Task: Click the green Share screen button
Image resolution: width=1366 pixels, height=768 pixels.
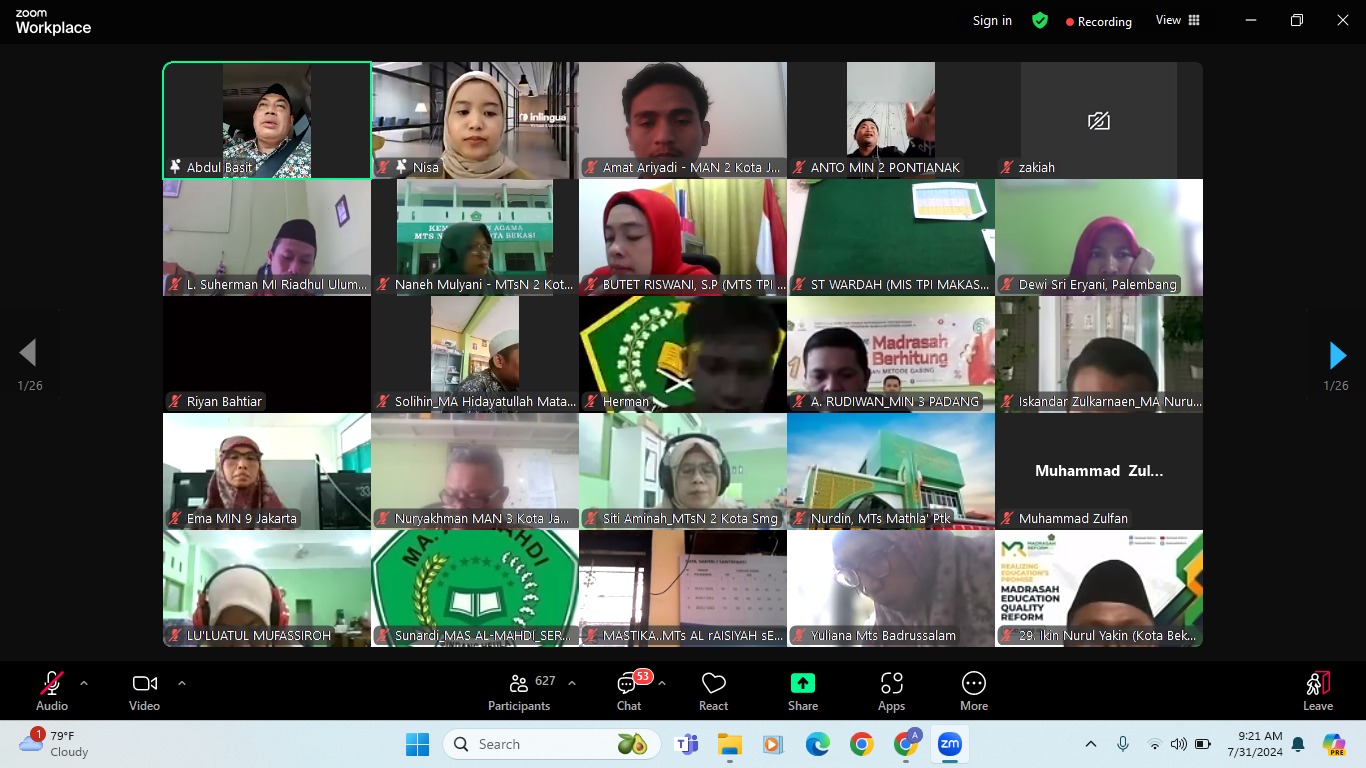Action: (802, 691)
